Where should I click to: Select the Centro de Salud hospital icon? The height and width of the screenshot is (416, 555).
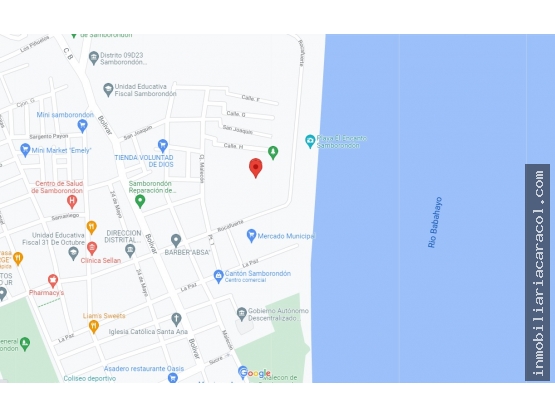click(72, 202)
